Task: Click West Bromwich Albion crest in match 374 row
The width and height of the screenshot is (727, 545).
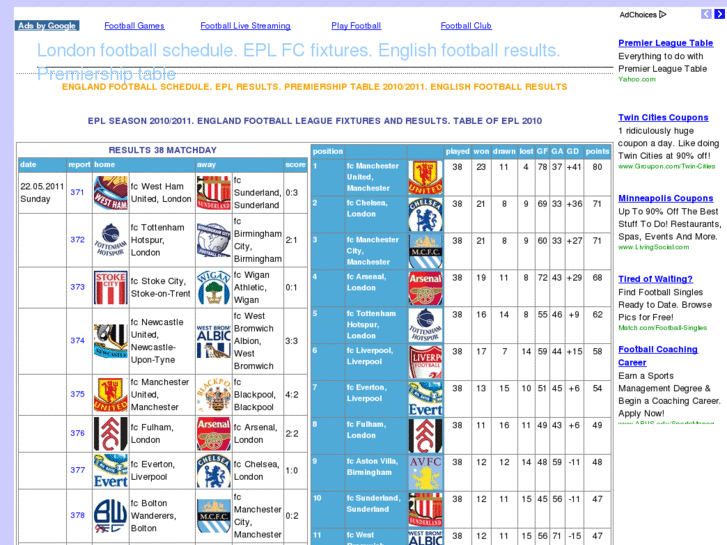Action: coord(213,341)
